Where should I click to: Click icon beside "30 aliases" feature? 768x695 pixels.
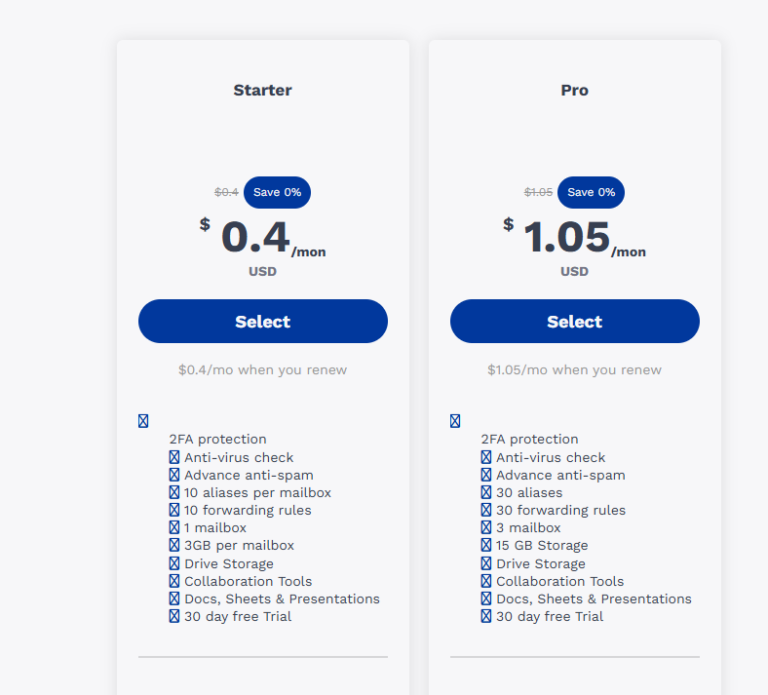[486, 493]
